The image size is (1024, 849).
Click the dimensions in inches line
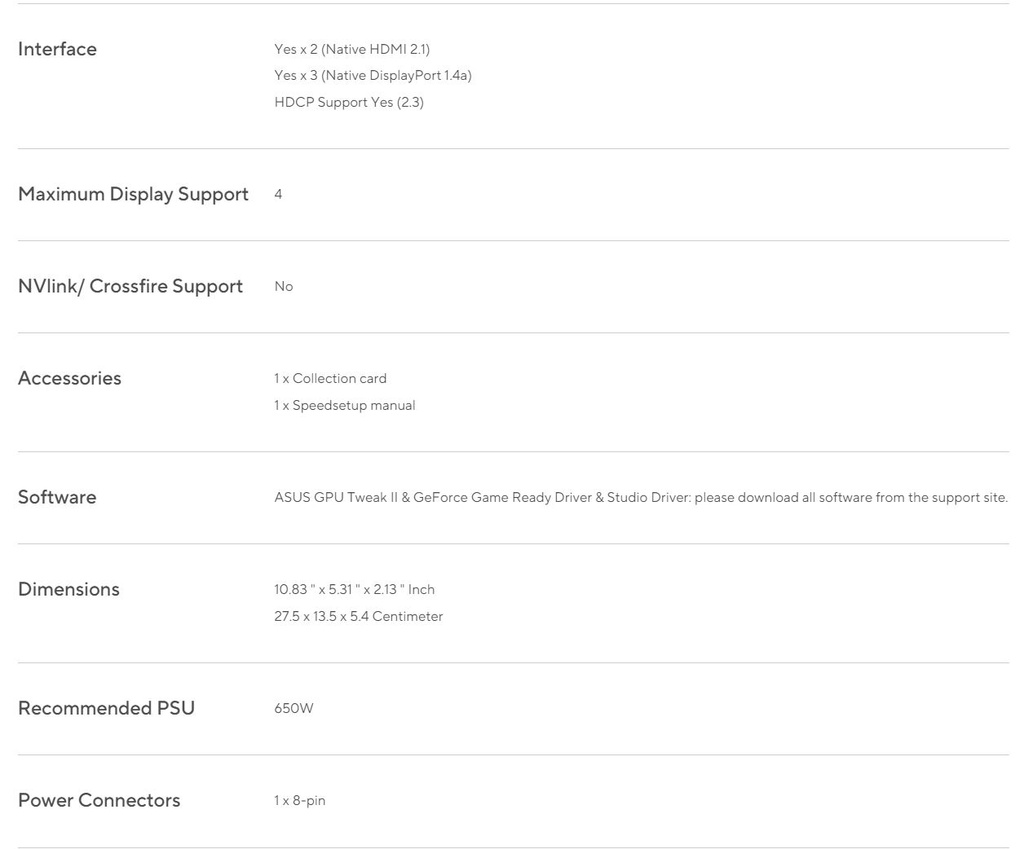[x=354, y=590]
